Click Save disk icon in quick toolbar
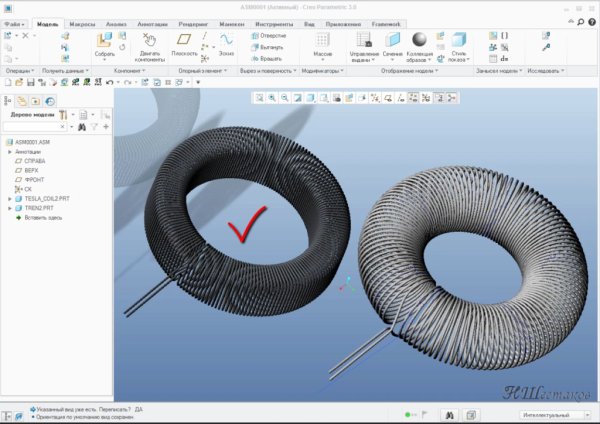This screenshot has width=600, height=424. 31,82
